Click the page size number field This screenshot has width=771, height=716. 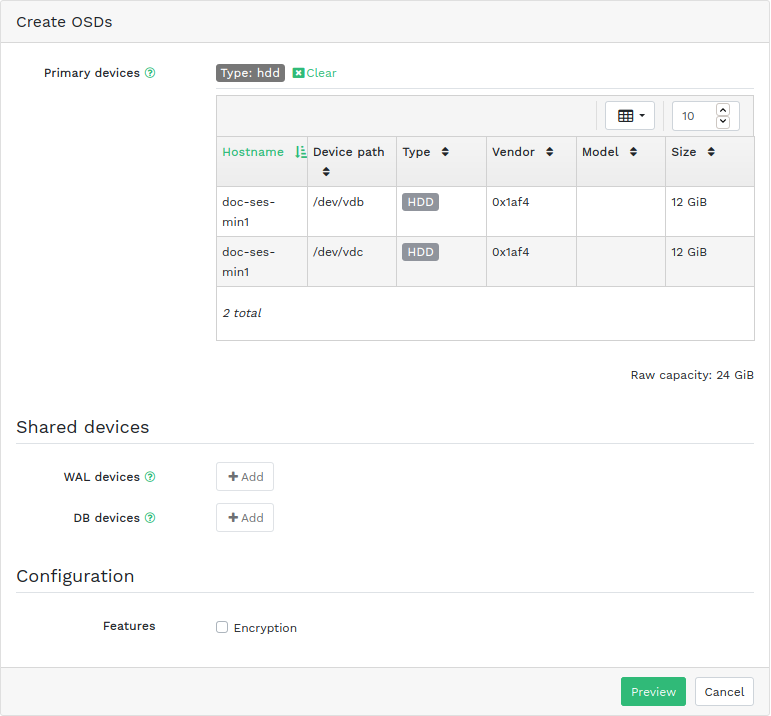coord(693,116)
